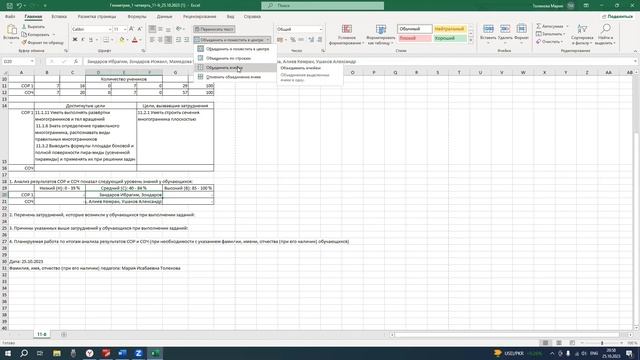Expand fill color dropdown arrow

(x=127, y=40)
